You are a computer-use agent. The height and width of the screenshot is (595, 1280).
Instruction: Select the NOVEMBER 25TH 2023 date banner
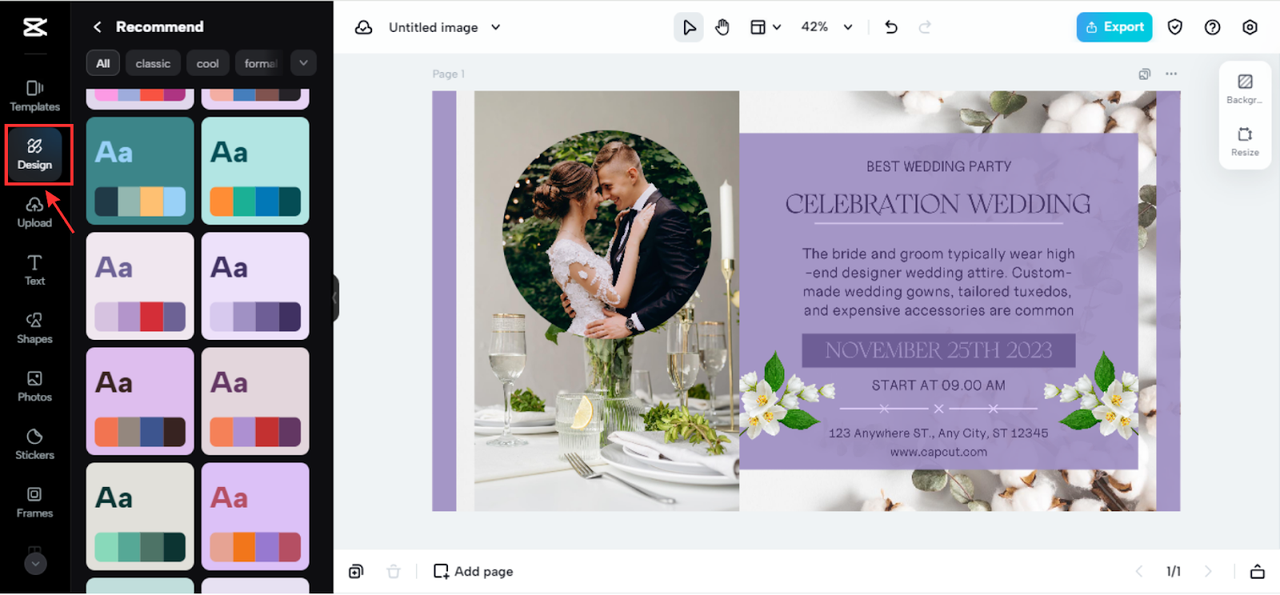coord(938,350)
